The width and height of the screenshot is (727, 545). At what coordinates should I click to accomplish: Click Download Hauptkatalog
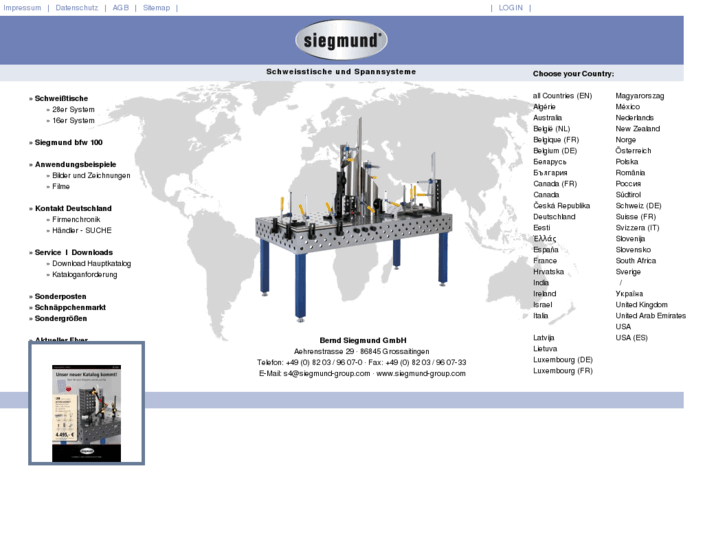coord(91,263)
